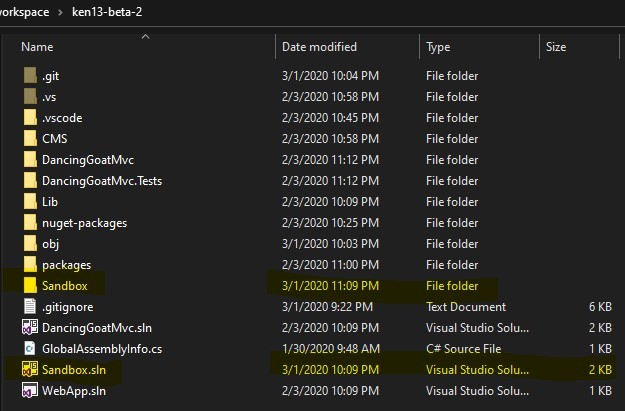Select the .git folder icon
The height and width of the screenshot is (411, 625).
point(30,75)
